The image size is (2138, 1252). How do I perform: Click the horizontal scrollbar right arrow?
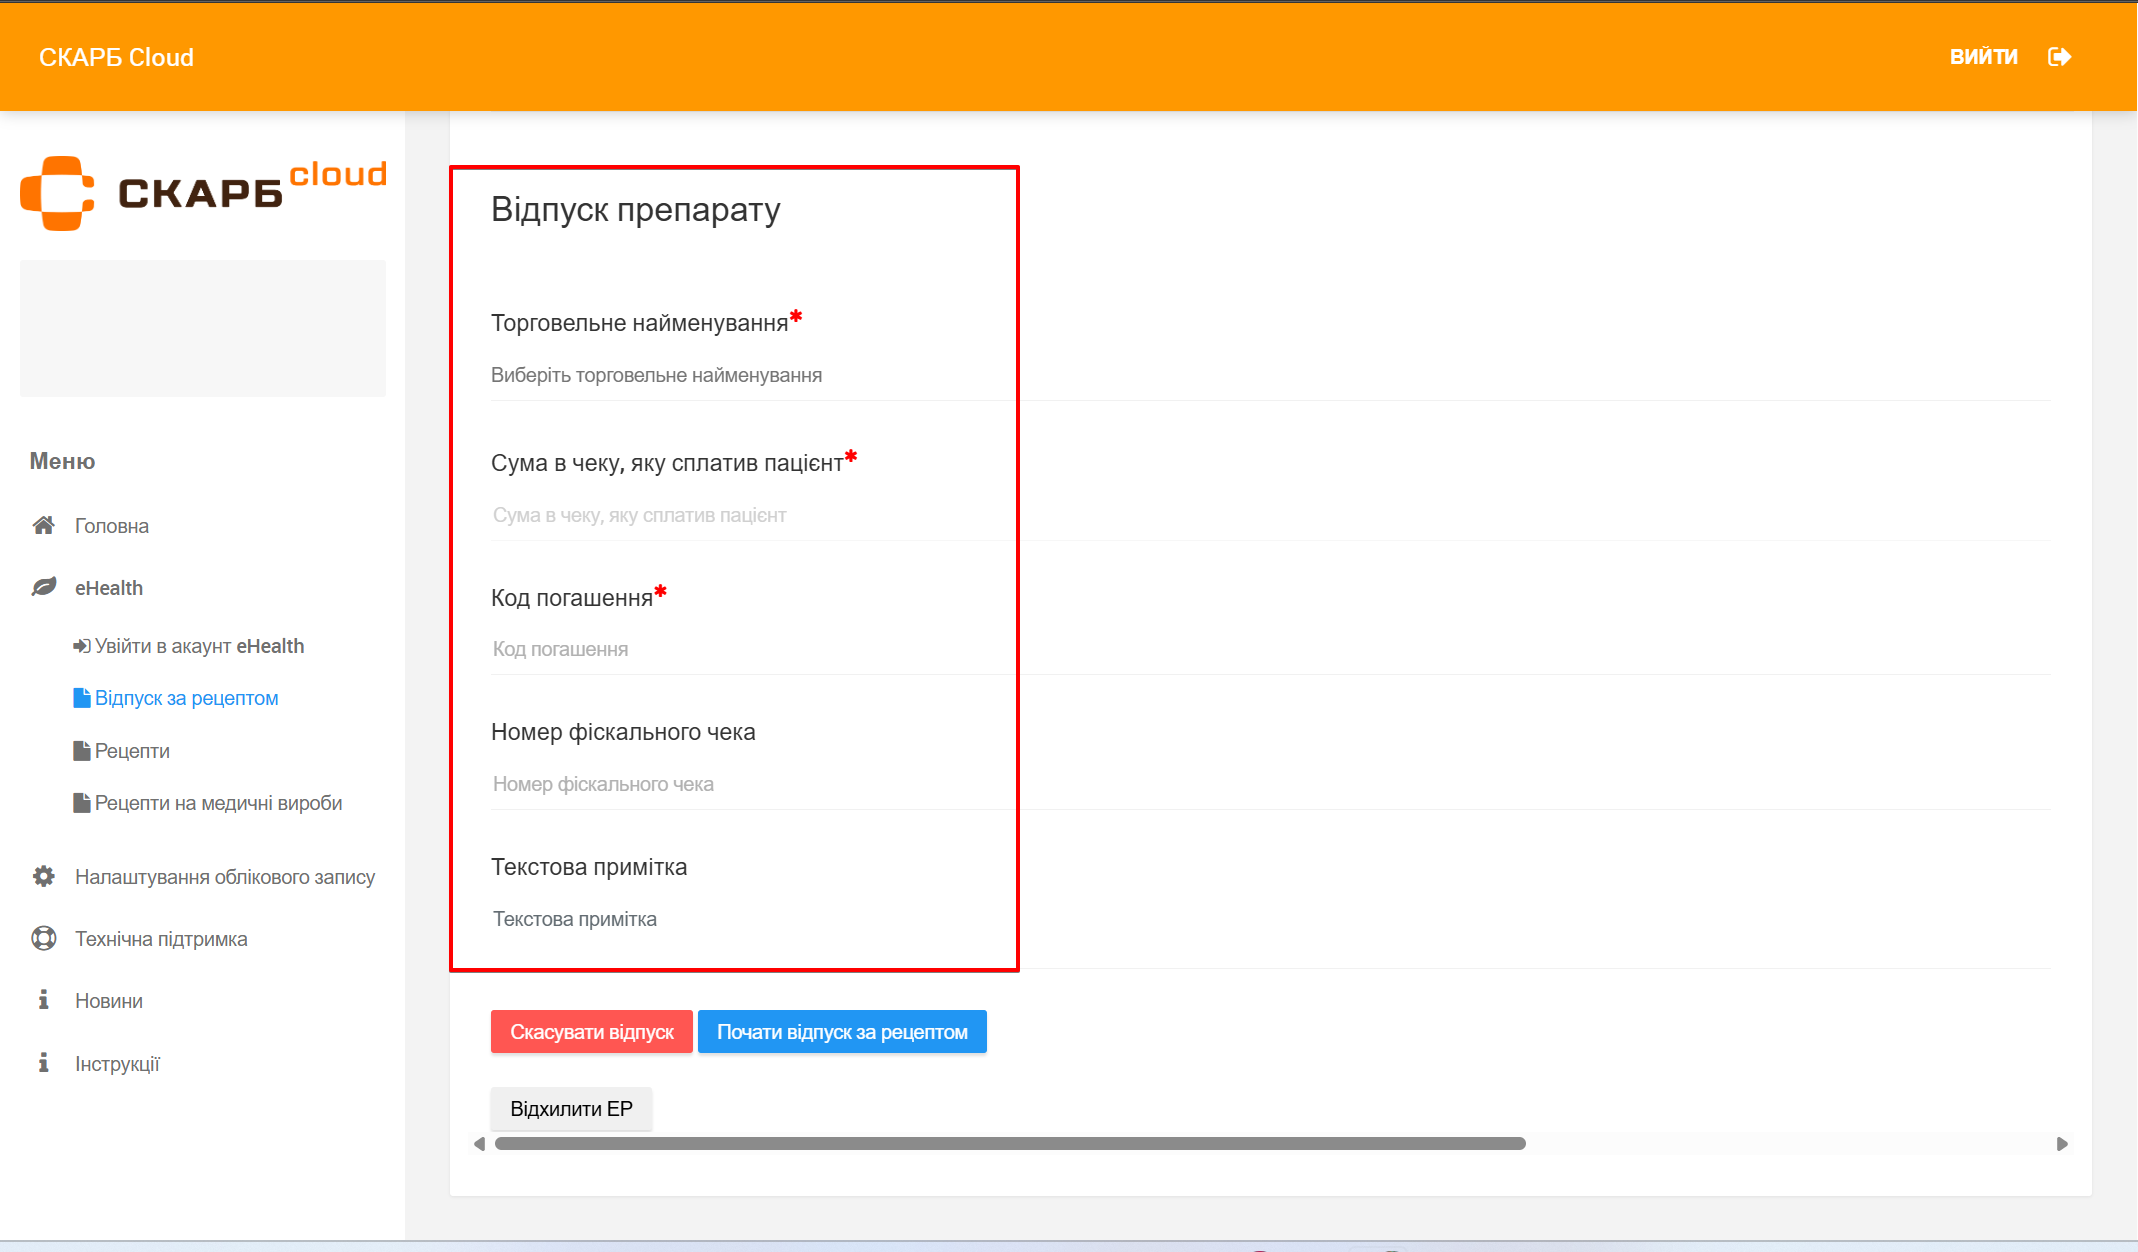[2061, 1144]
